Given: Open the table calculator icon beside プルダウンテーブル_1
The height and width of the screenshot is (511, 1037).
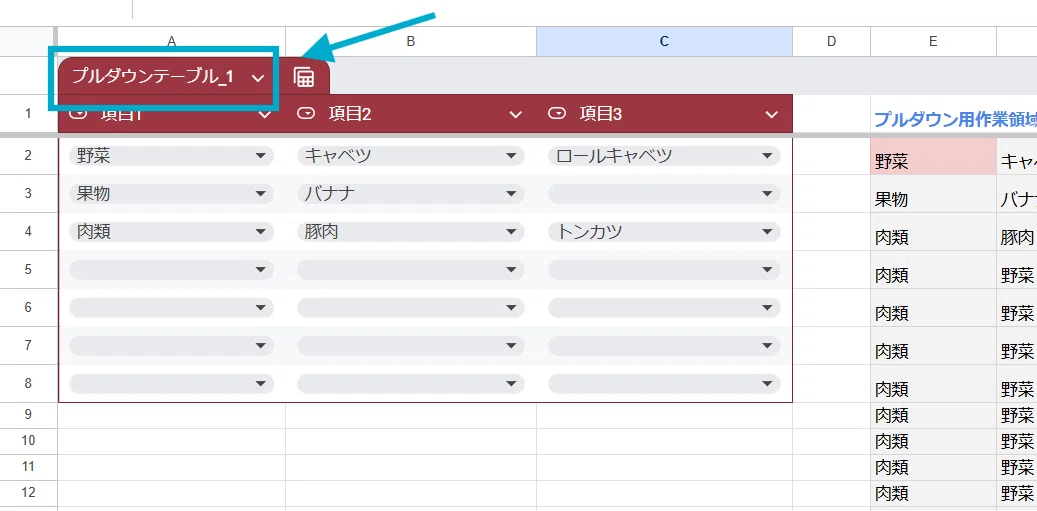Looking at the screenshot, I should [304, 77].
